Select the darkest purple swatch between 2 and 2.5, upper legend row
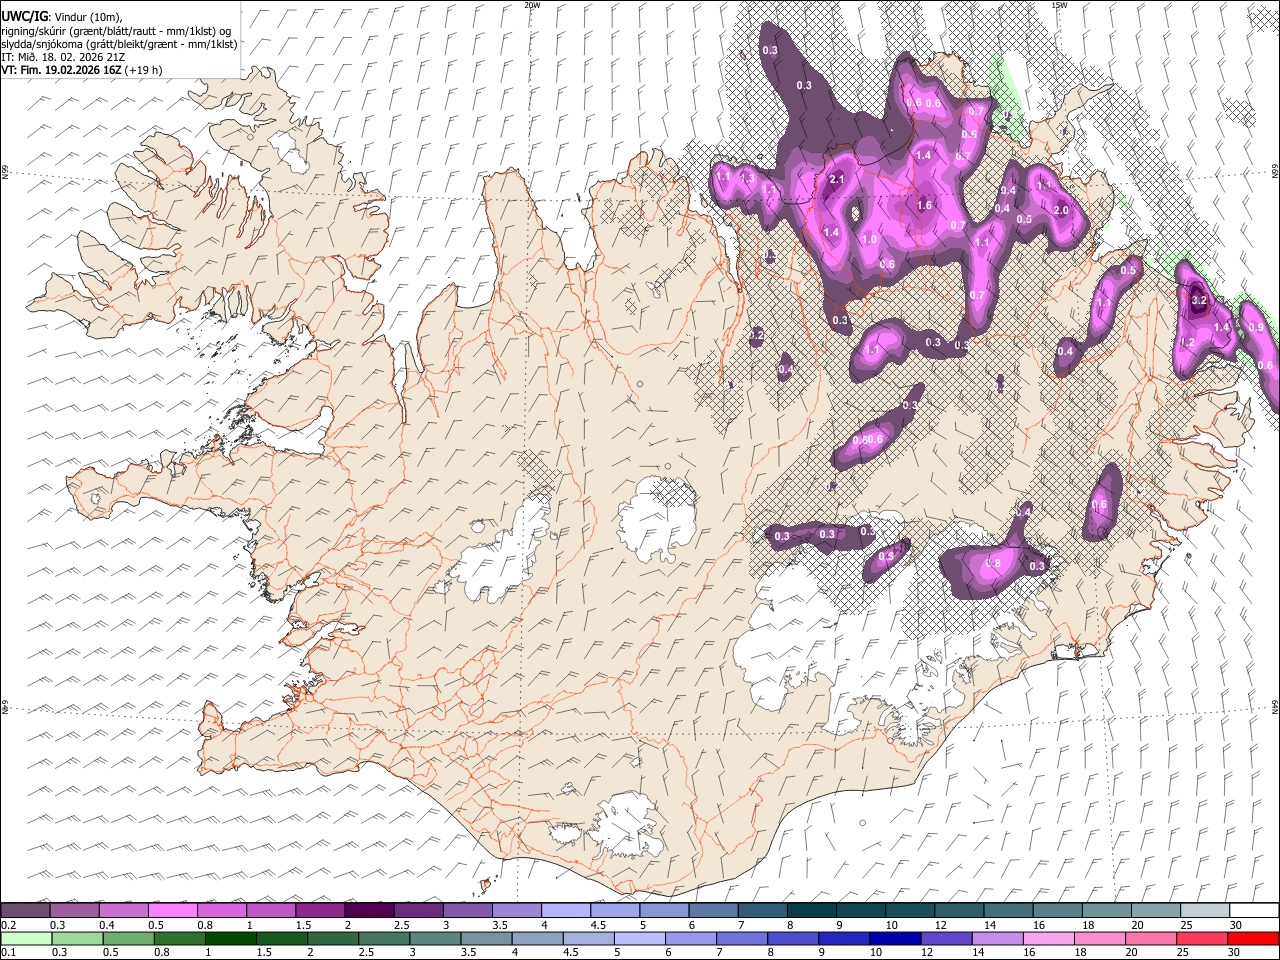Image resolution: width=1280 pixels, height=960 pixels. [369, 911]
